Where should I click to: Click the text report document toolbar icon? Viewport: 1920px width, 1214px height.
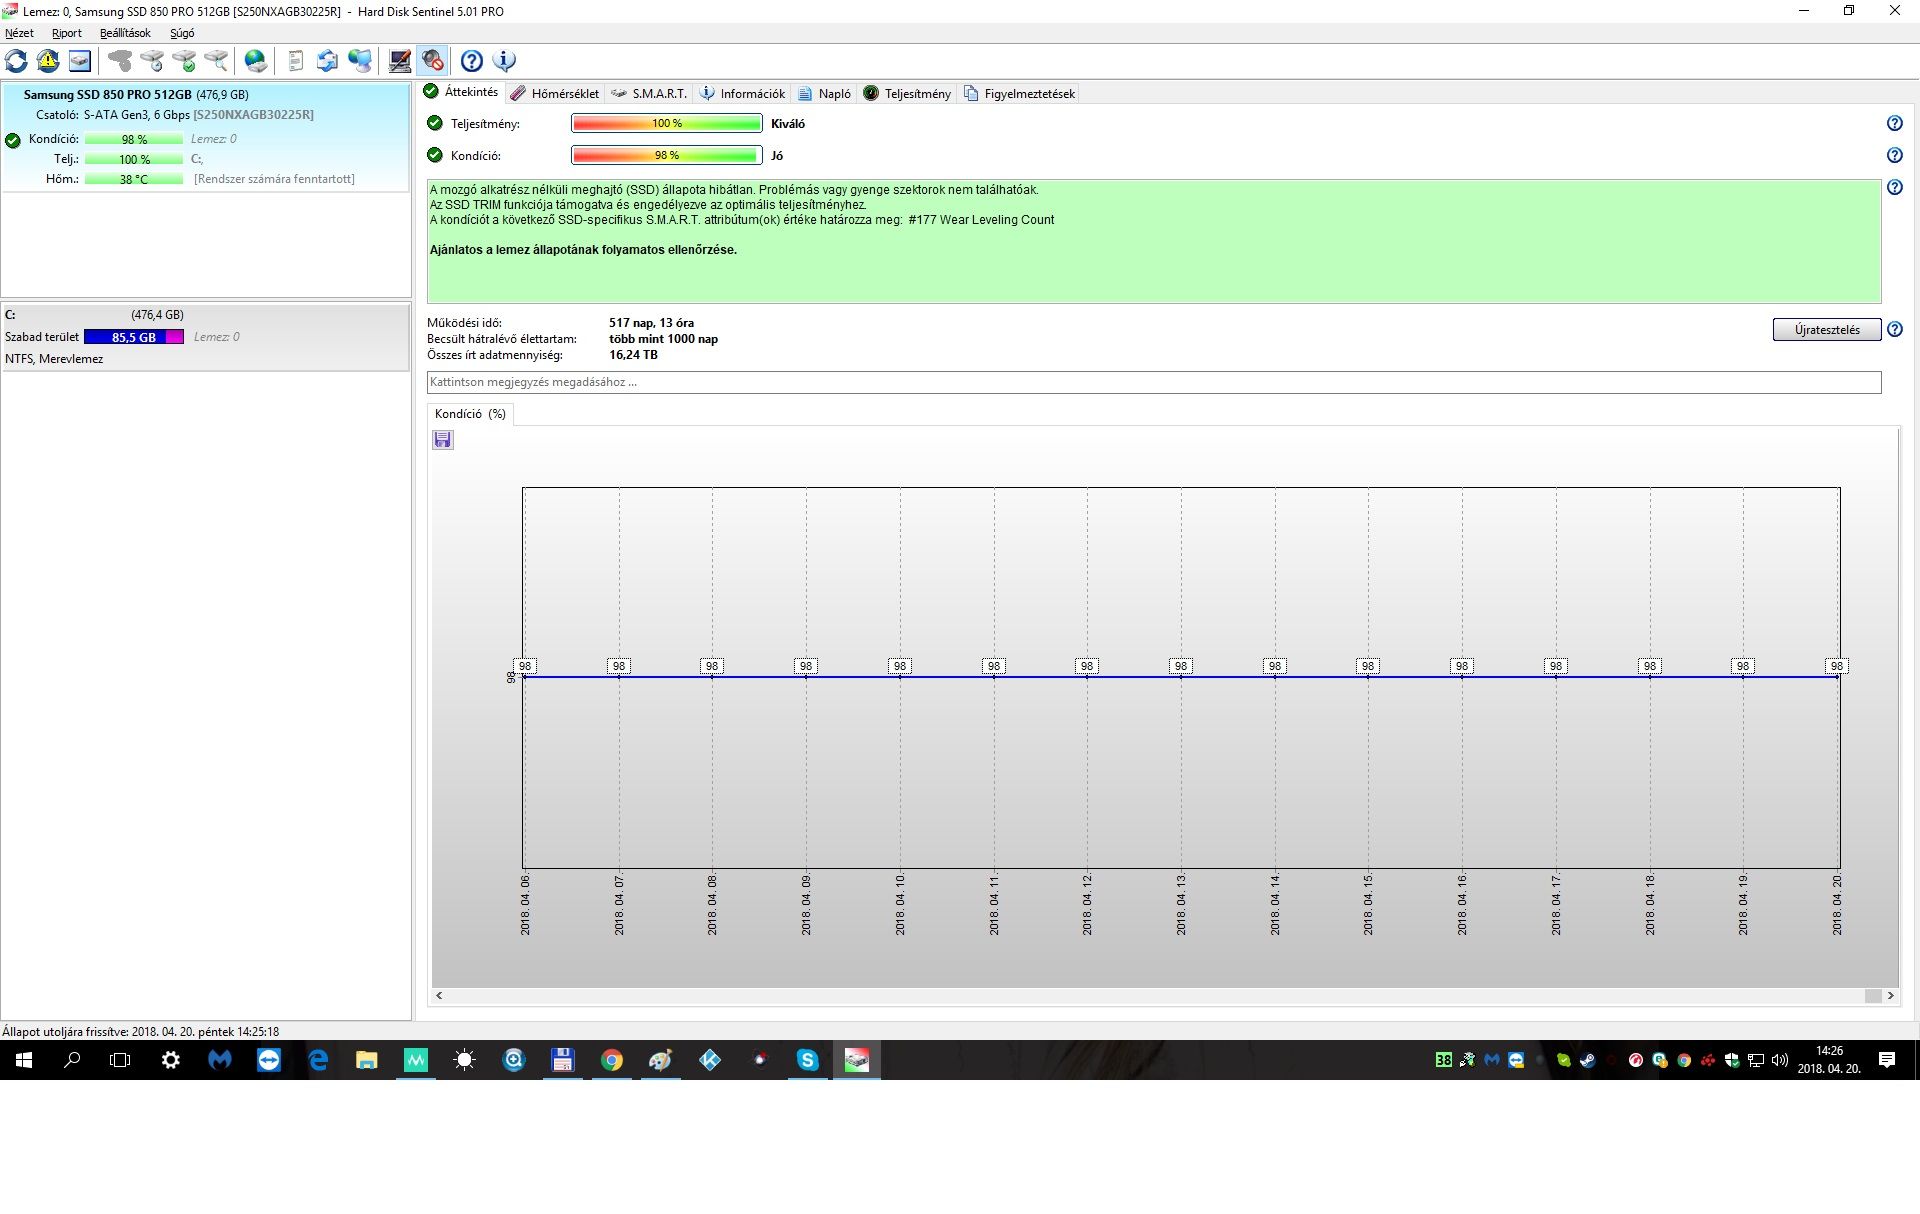pyautogui.click(x=295, y=61)
